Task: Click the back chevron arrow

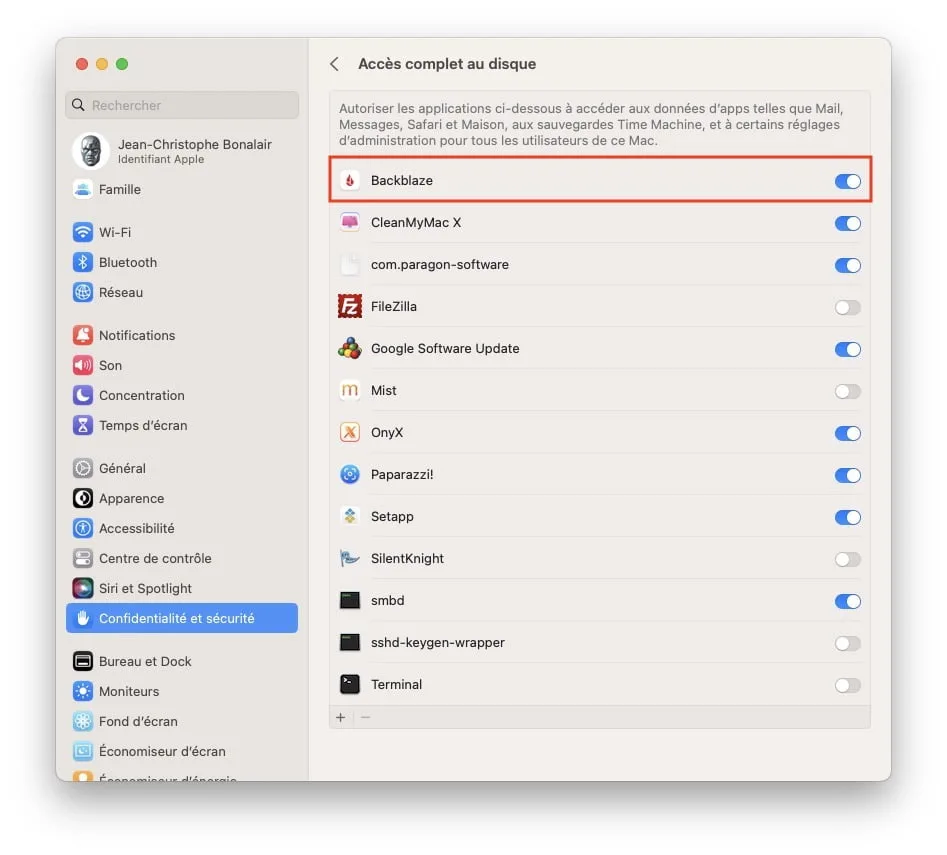Action: [x=334, y=62]
